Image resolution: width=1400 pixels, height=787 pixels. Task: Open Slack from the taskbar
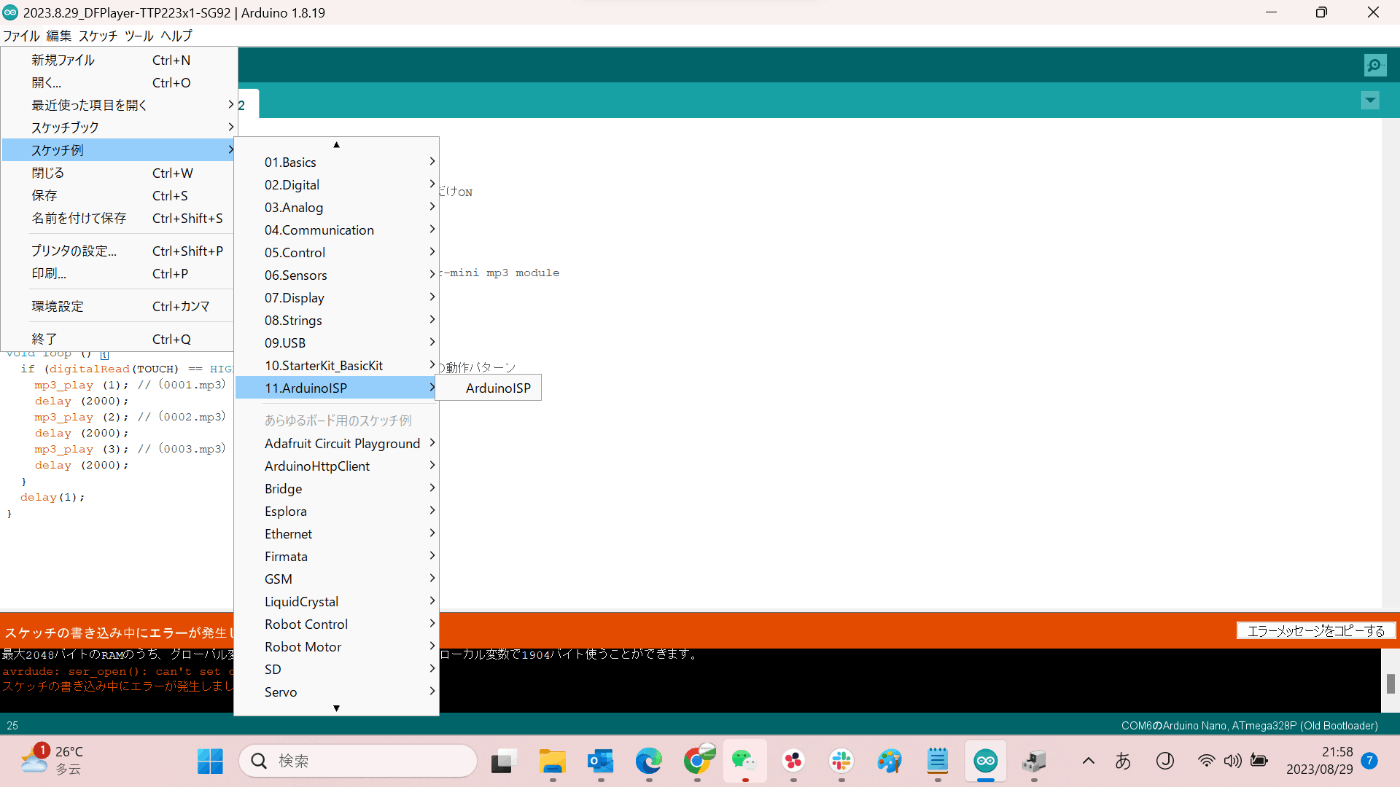click(x=841, y=761)
